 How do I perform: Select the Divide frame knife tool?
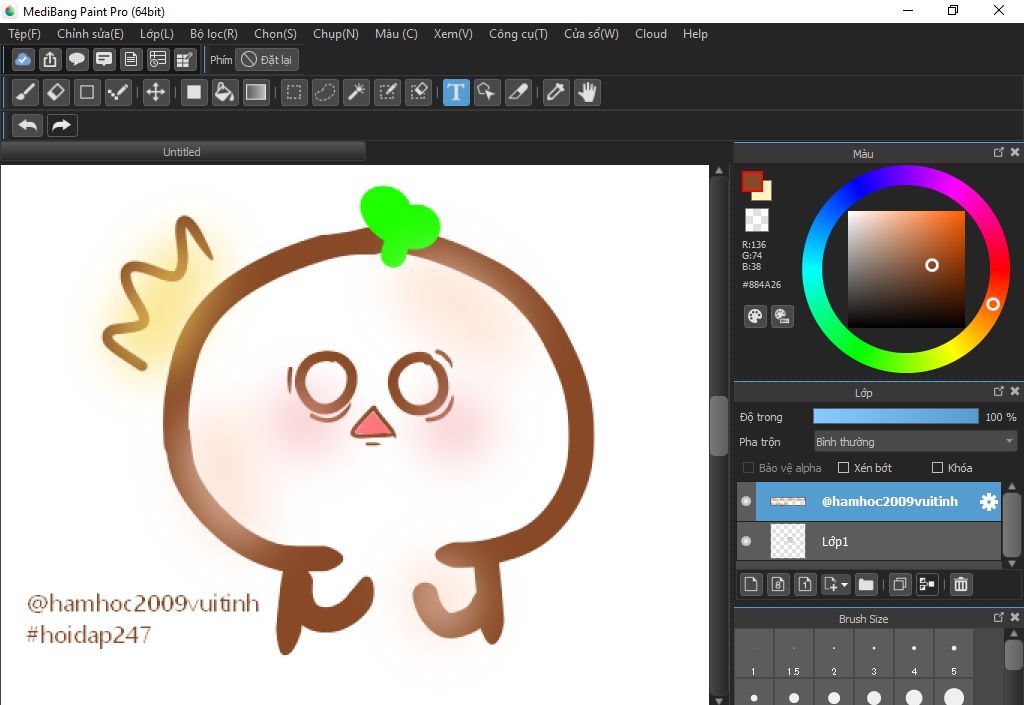518,93
